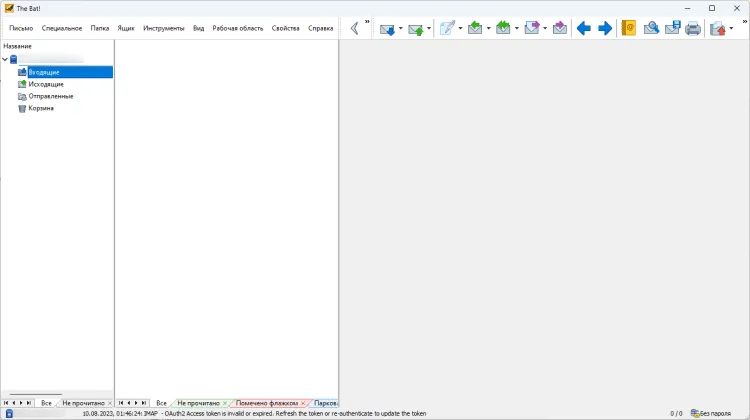Viewport: 750px width, 420px height.
Task: Click the collapse left angle bracket icon
Action: point(354,28)
